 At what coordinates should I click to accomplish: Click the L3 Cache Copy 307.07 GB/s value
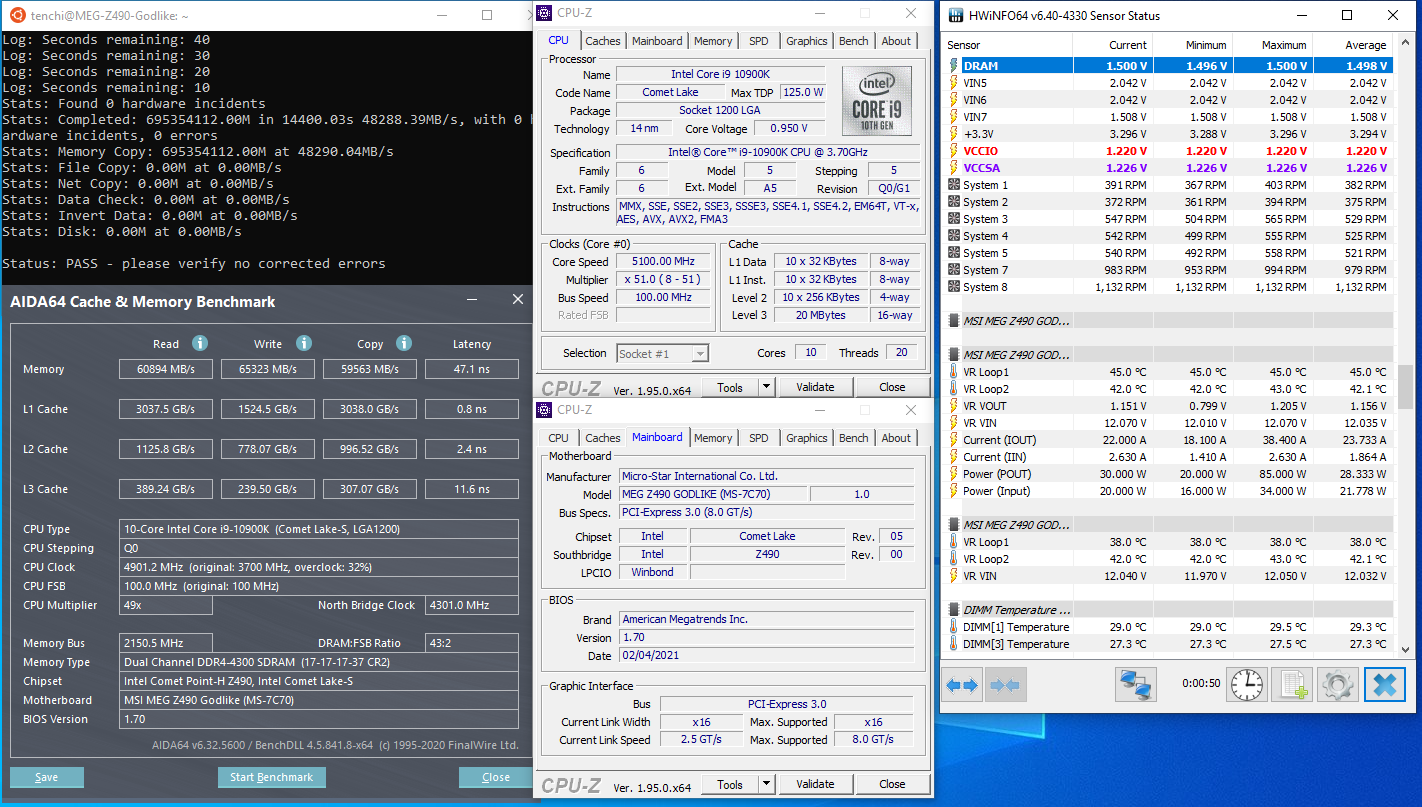tap(369, 489)
